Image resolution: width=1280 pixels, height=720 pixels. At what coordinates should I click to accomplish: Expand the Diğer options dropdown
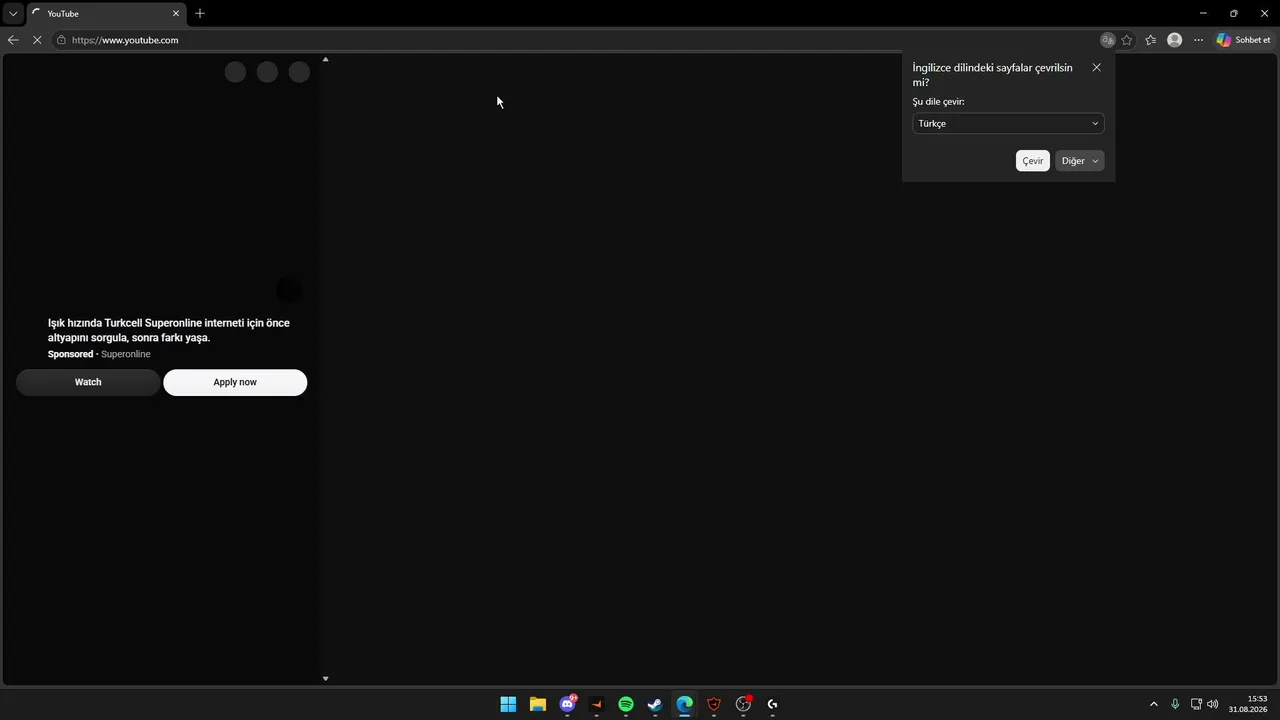(1079, 161)
